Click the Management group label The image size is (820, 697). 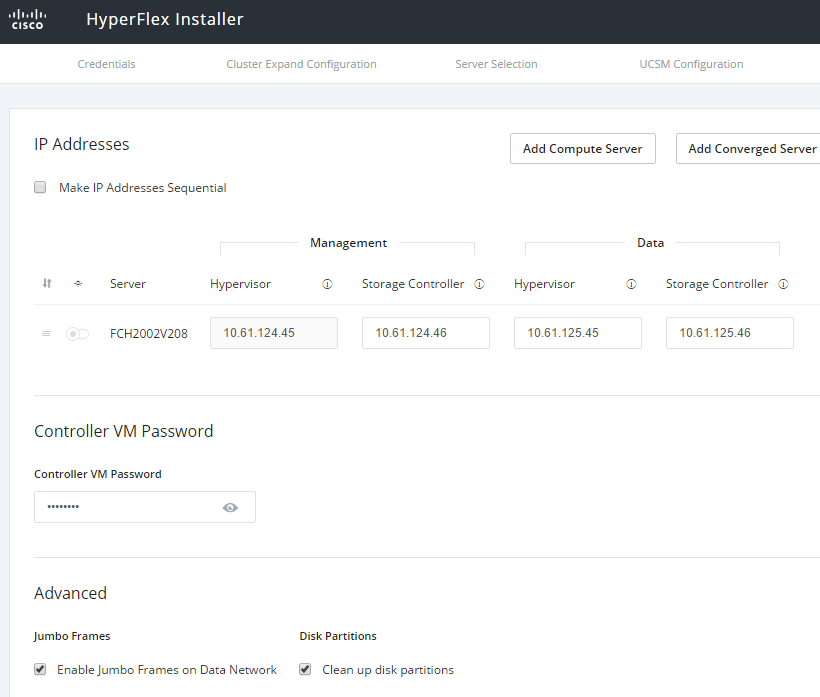(348, 243)
